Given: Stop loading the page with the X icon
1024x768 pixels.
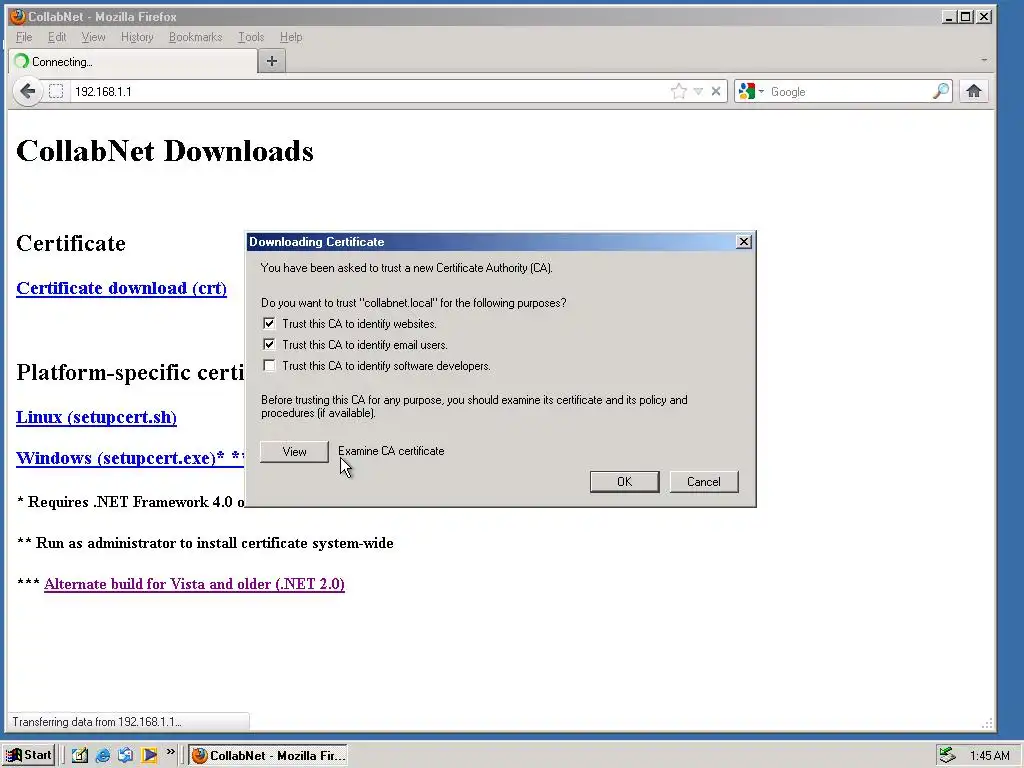Looking at the screenshot, I should [716, 91].
